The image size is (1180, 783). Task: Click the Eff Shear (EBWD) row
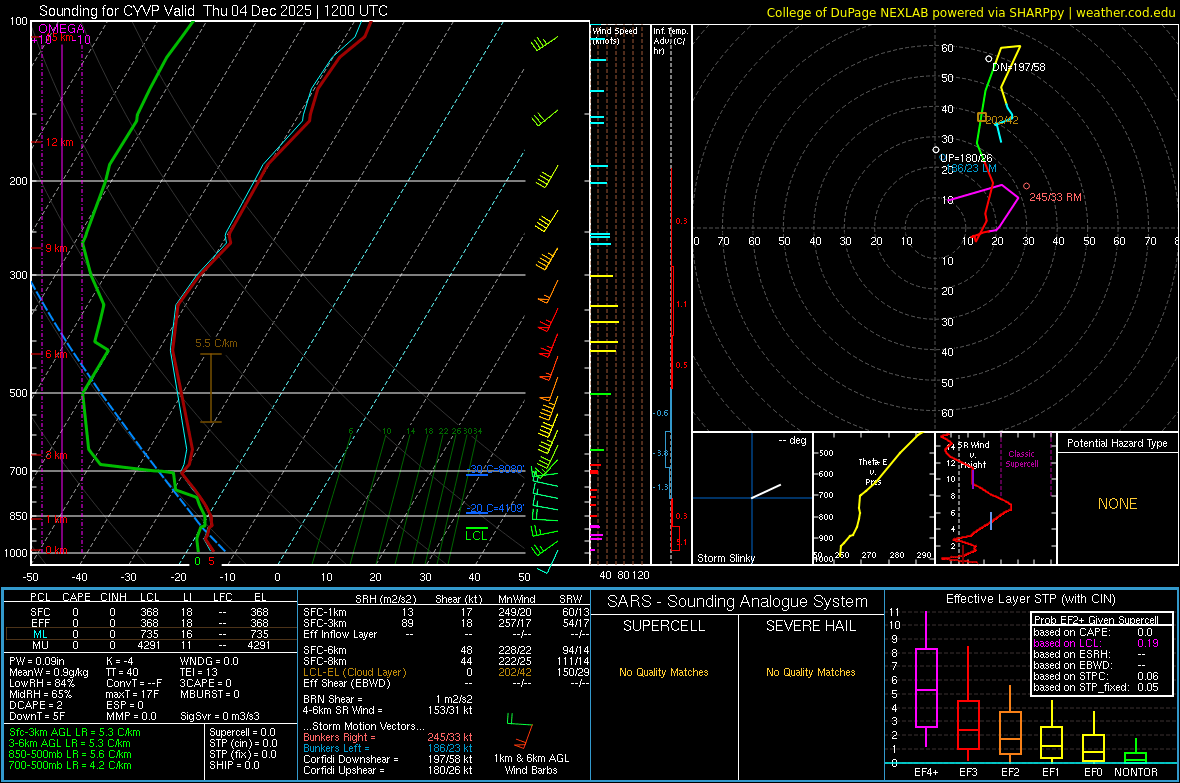[x=446, y=683]
